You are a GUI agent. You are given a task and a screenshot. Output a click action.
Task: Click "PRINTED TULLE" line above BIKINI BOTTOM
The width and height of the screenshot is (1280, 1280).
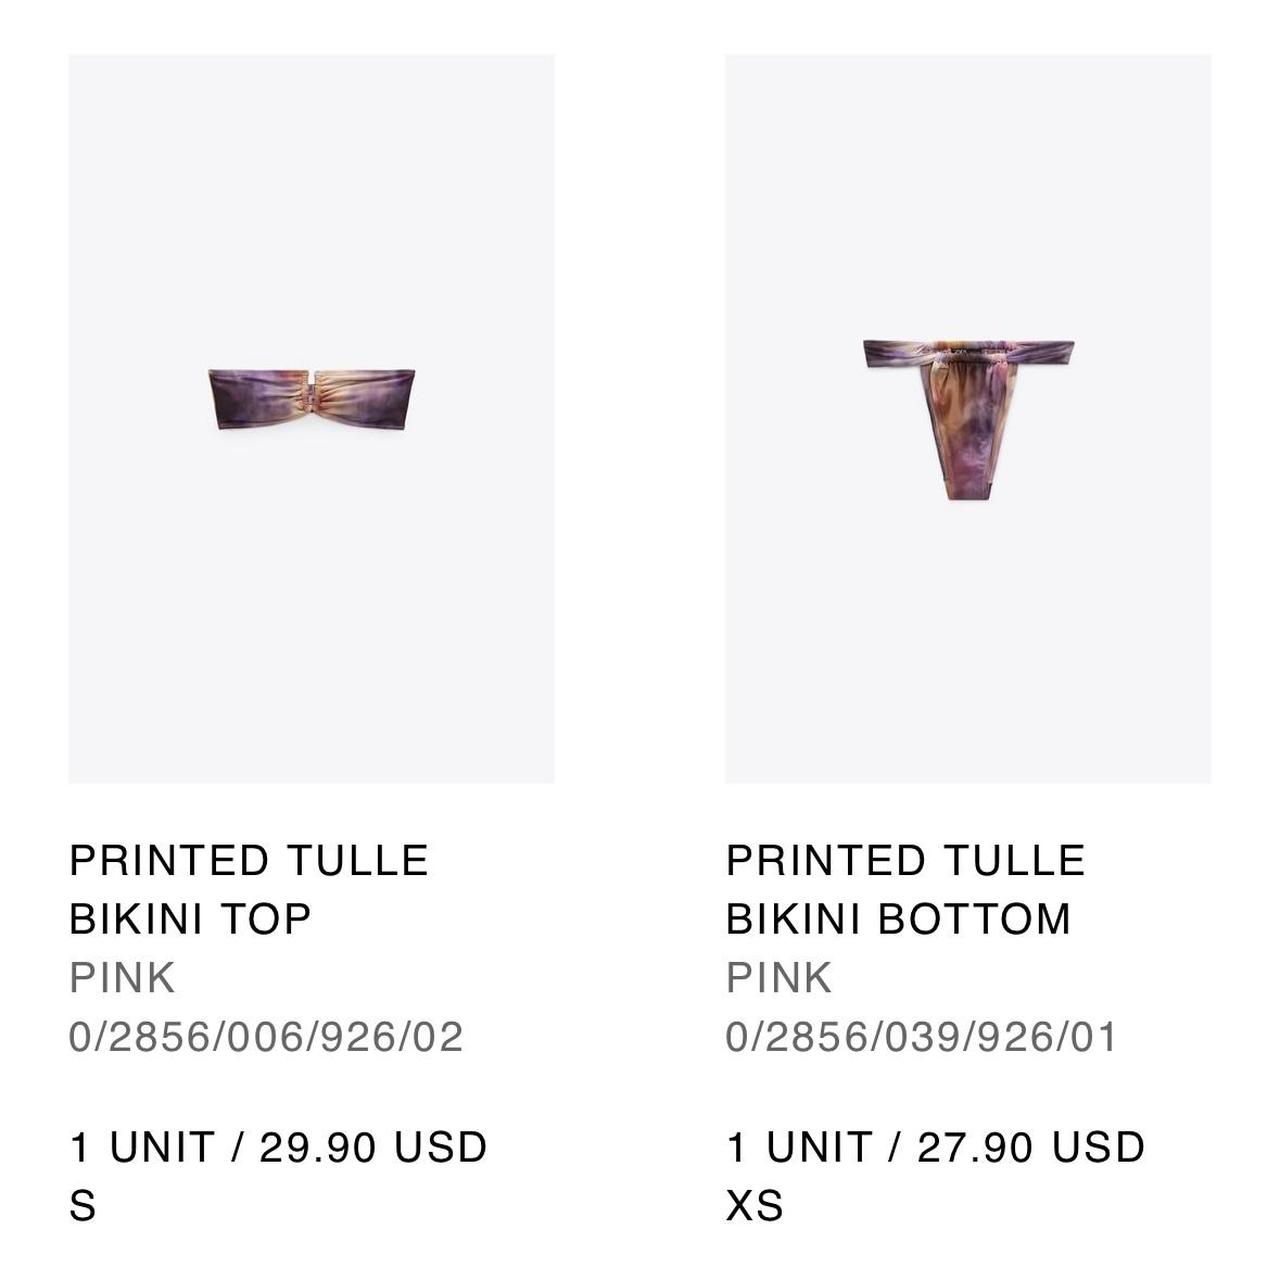coord(905,860)
